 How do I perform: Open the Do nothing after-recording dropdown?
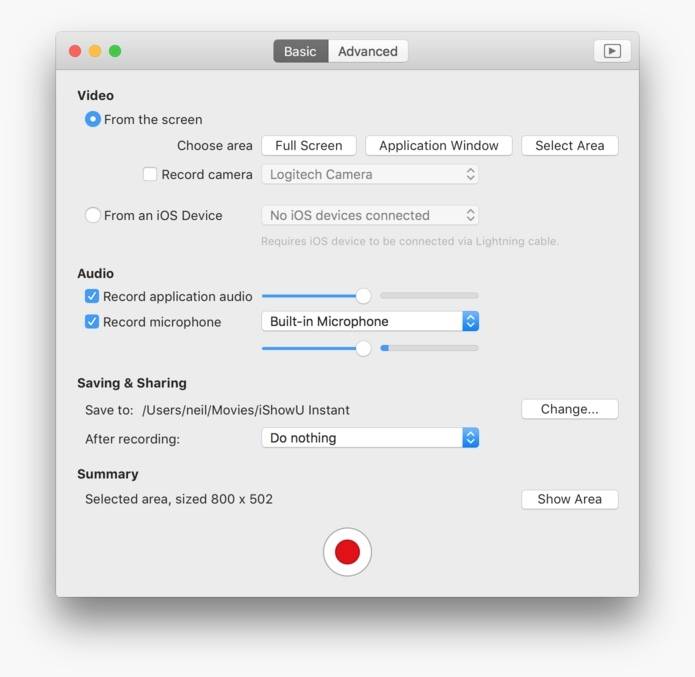(x=370, y=438)
